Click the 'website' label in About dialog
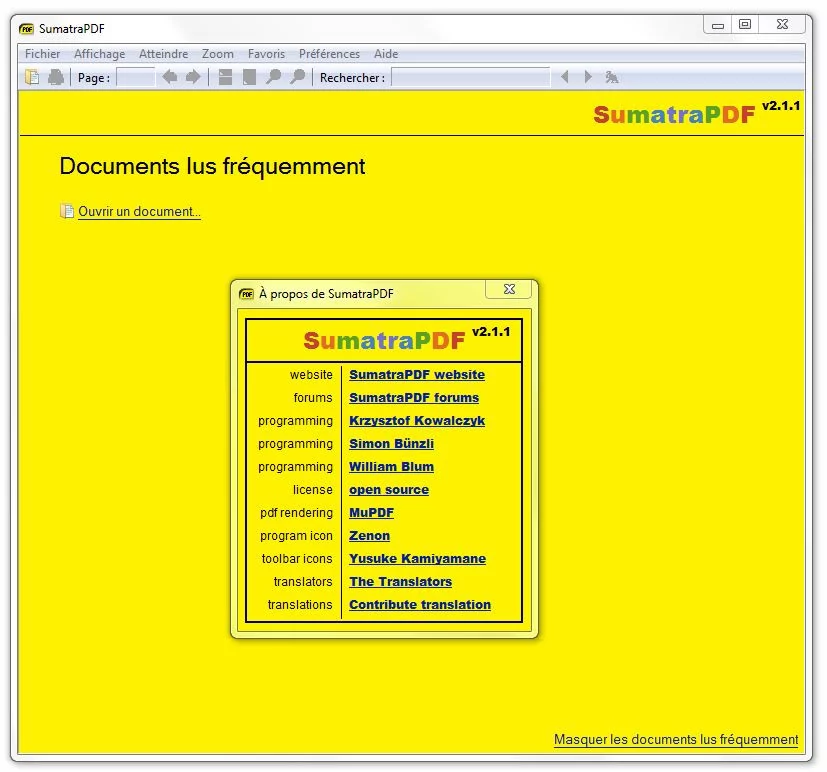The height and width of the screenshot is (772, 827). tap(311, 374)
